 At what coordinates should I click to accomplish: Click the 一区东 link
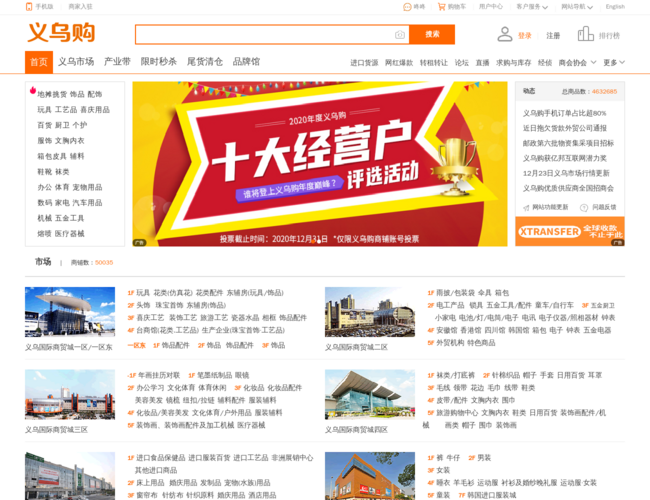coord(136,345)
